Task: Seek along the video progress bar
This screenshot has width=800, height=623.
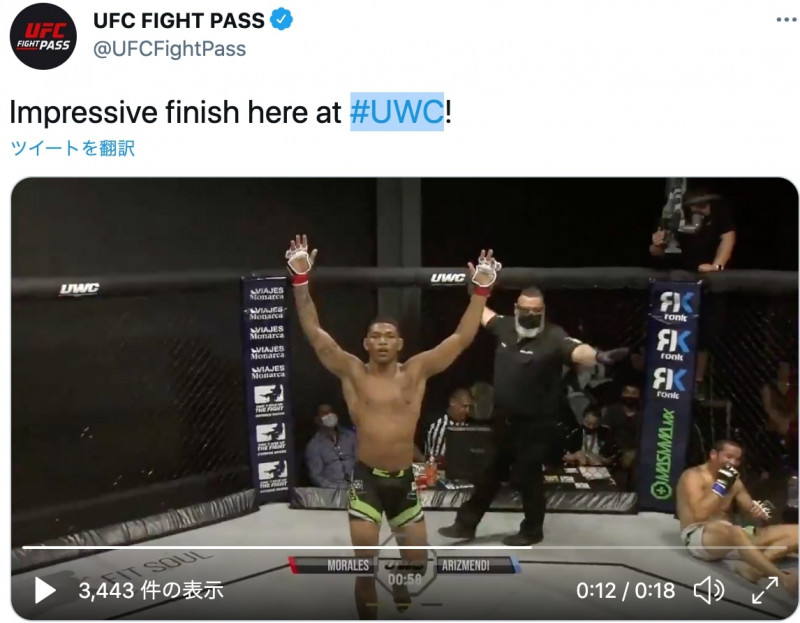Action: [405, 547]
